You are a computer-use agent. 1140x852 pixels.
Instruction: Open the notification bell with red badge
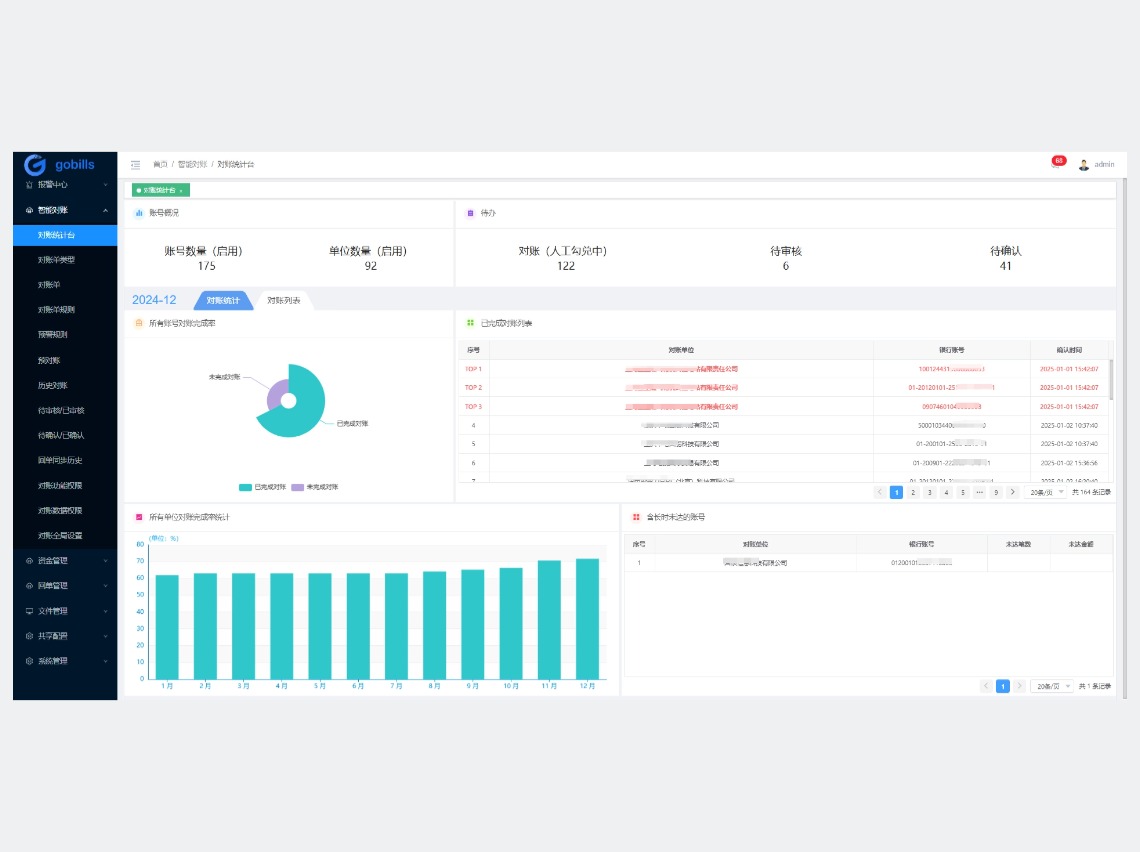[x=1056, y=164]
